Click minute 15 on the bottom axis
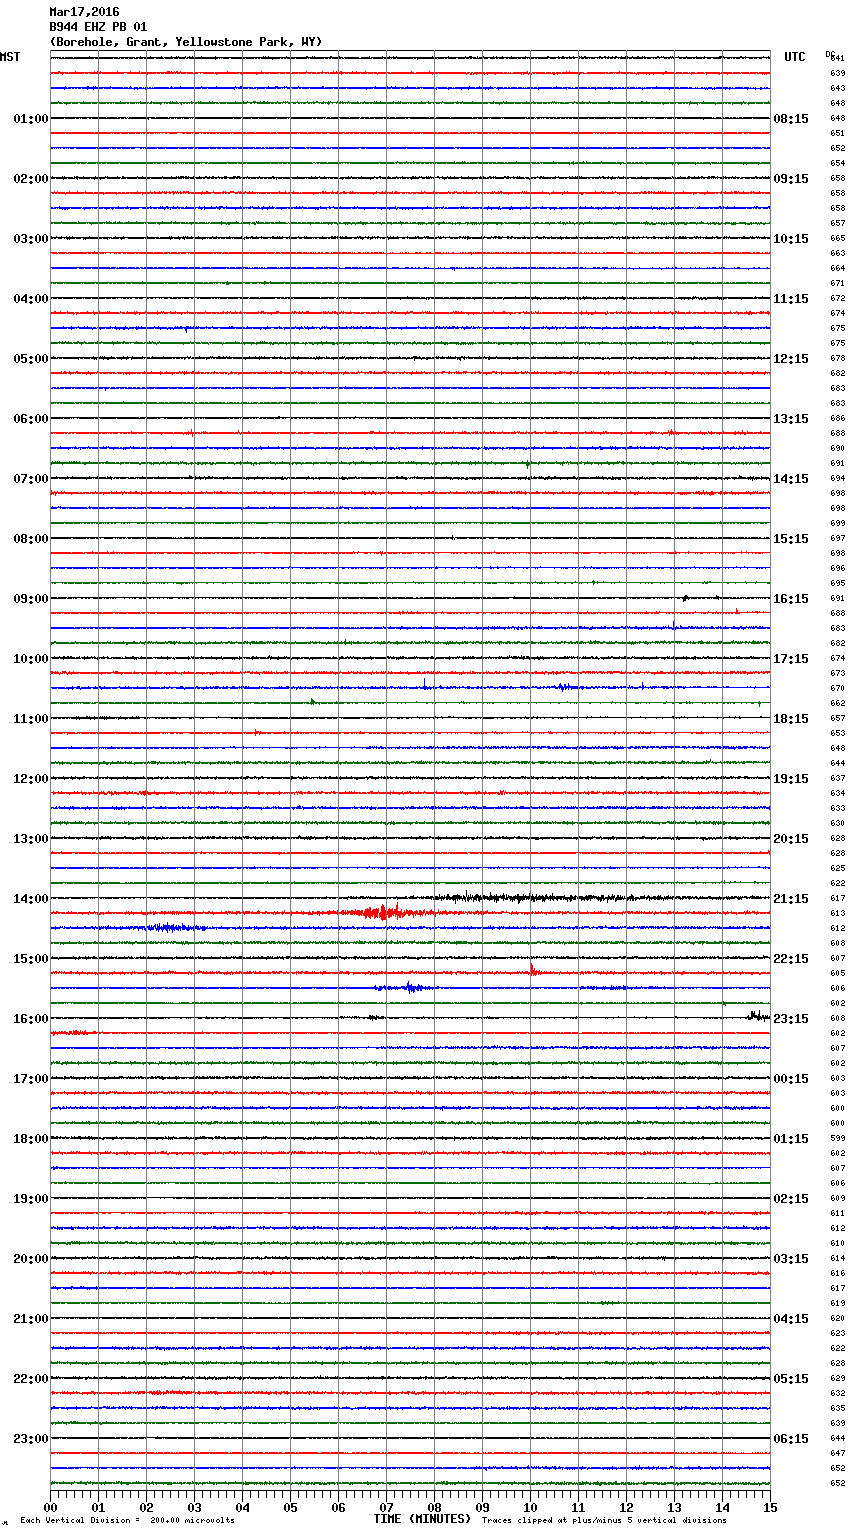This screenshot has height=1534, width=850. [x=770, y=1507]
